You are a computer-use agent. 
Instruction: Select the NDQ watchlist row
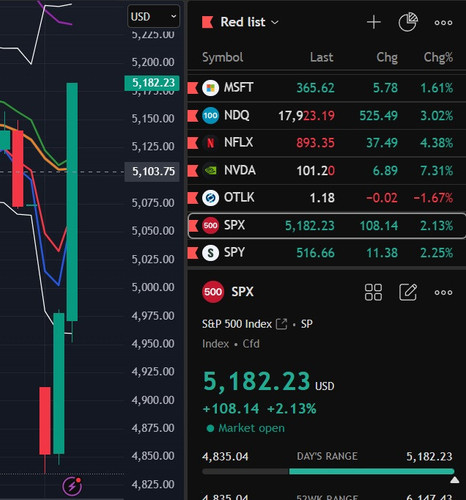(327, 116)
